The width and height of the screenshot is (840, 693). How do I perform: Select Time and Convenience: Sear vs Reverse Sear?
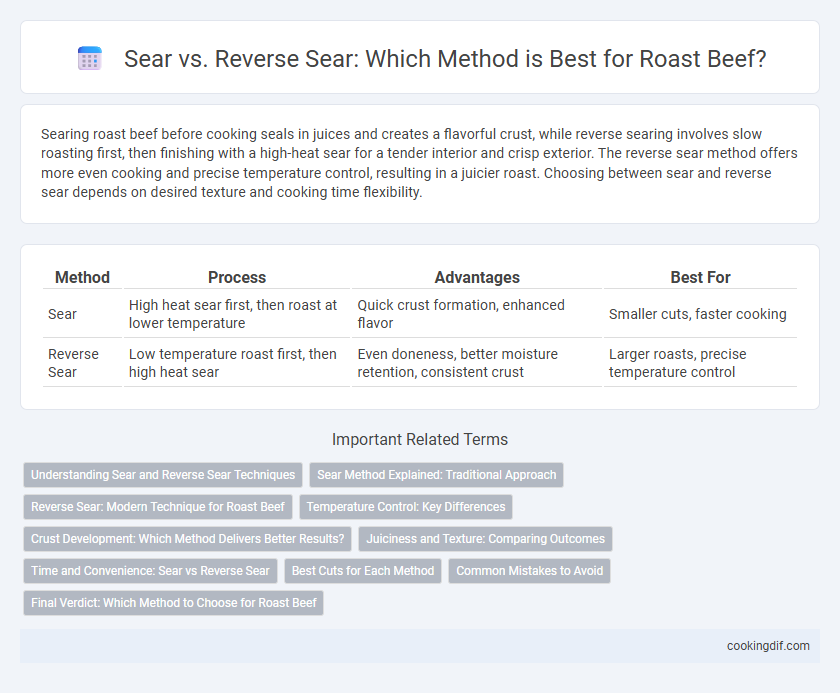pos(151,571)
